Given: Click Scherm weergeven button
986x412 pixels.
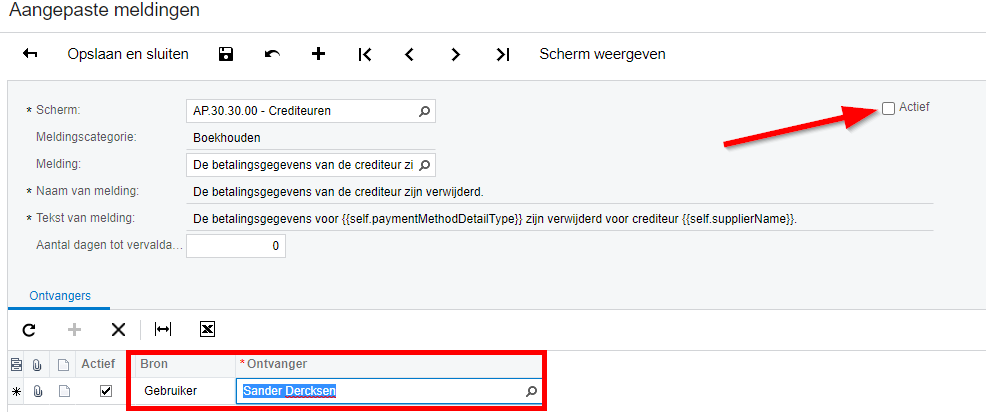Looking at the screenshot, I should [x=602, y=54].
